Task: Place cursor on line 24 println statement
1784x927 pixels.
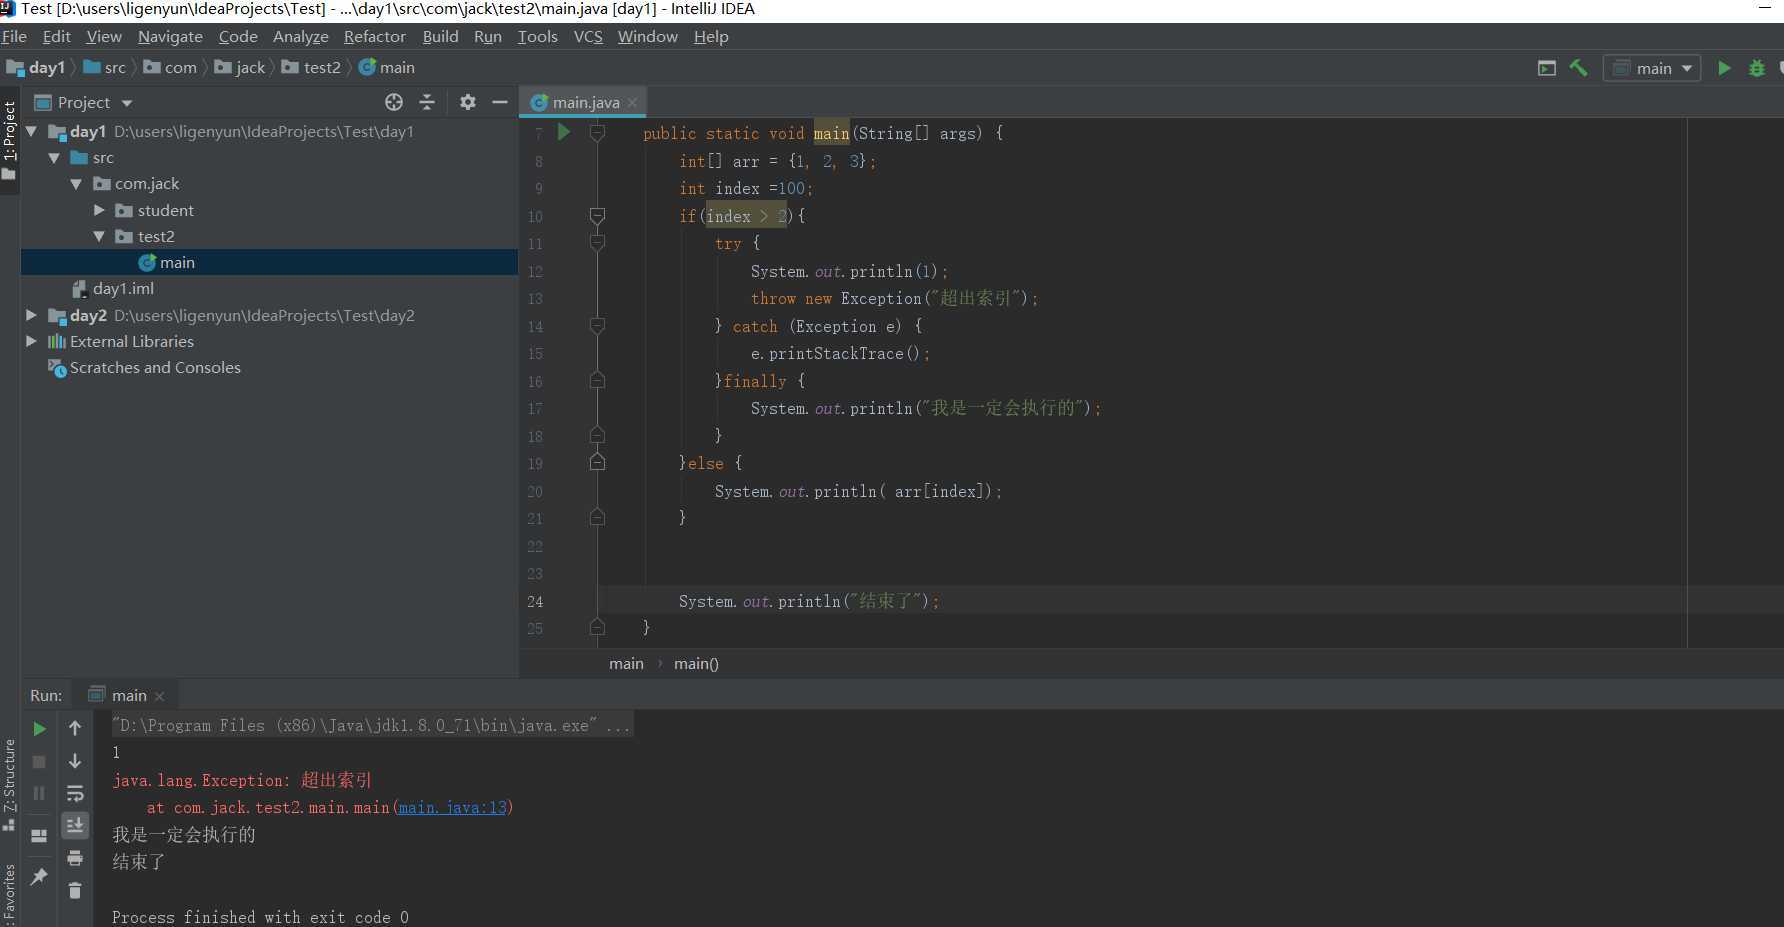Action: click(809, 601)
